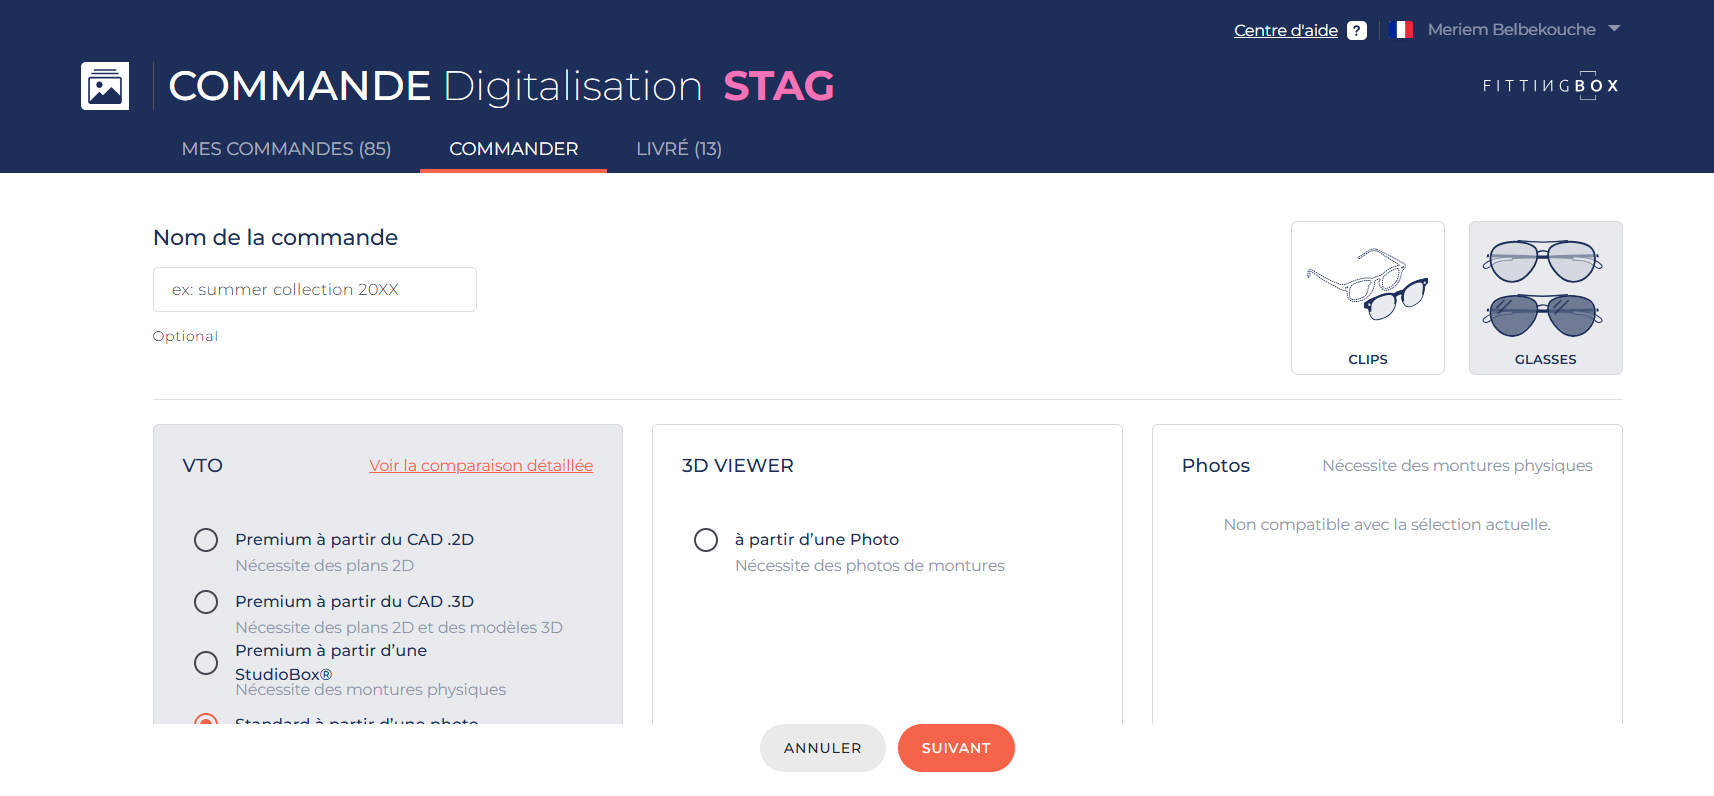Expand Meriem Belbekouche account menu

tap(1511, 30)
